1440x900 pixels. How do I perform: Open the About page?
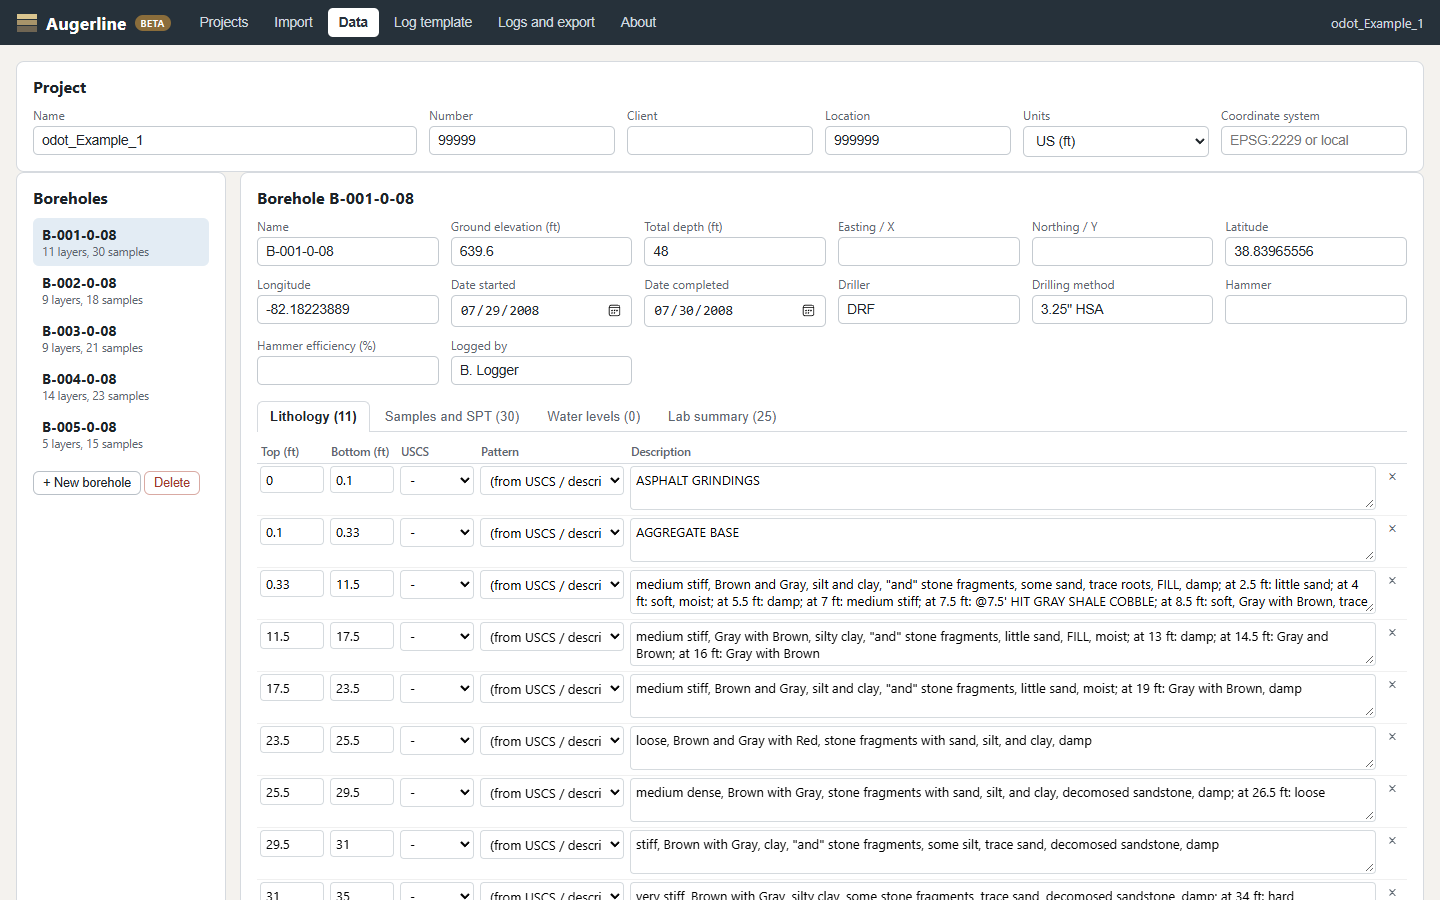tap(638, 22)
